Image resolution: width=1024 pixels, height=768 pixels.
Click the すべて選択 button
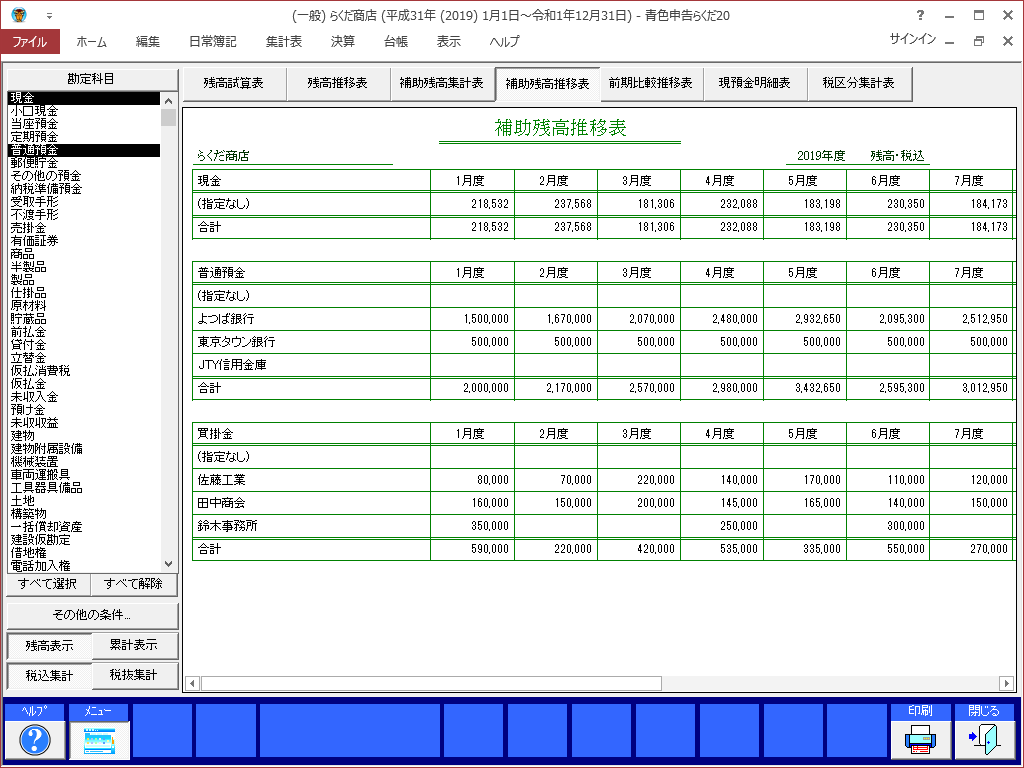tap(48, 584)
